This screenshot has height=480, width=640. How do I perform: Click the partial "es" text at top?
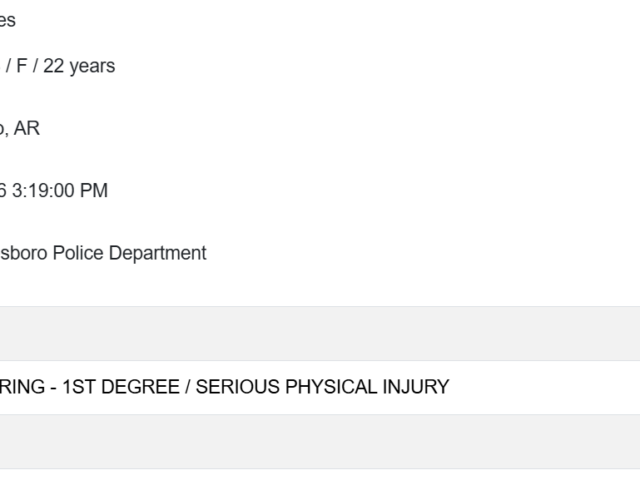coord(8,20)
